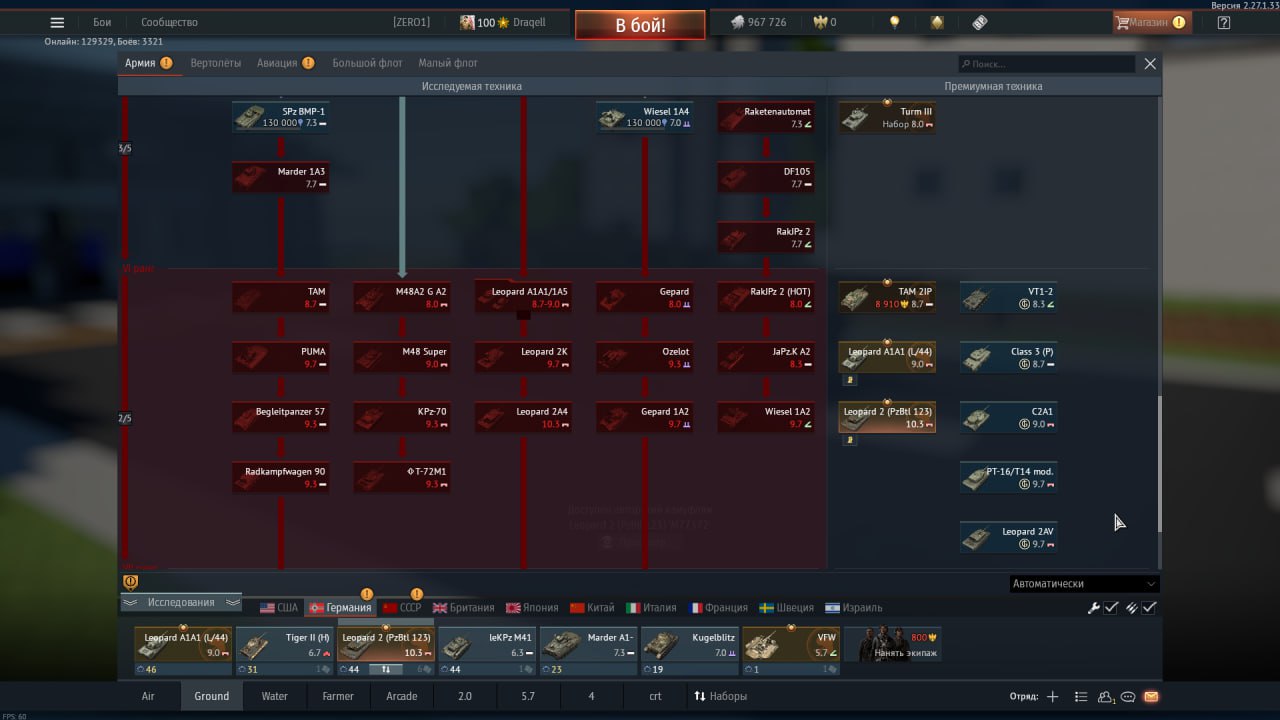This screenshot has height=720, width=1280.
Task: Select SPz BMP-1 in research tree
Action: coord(281,118)
